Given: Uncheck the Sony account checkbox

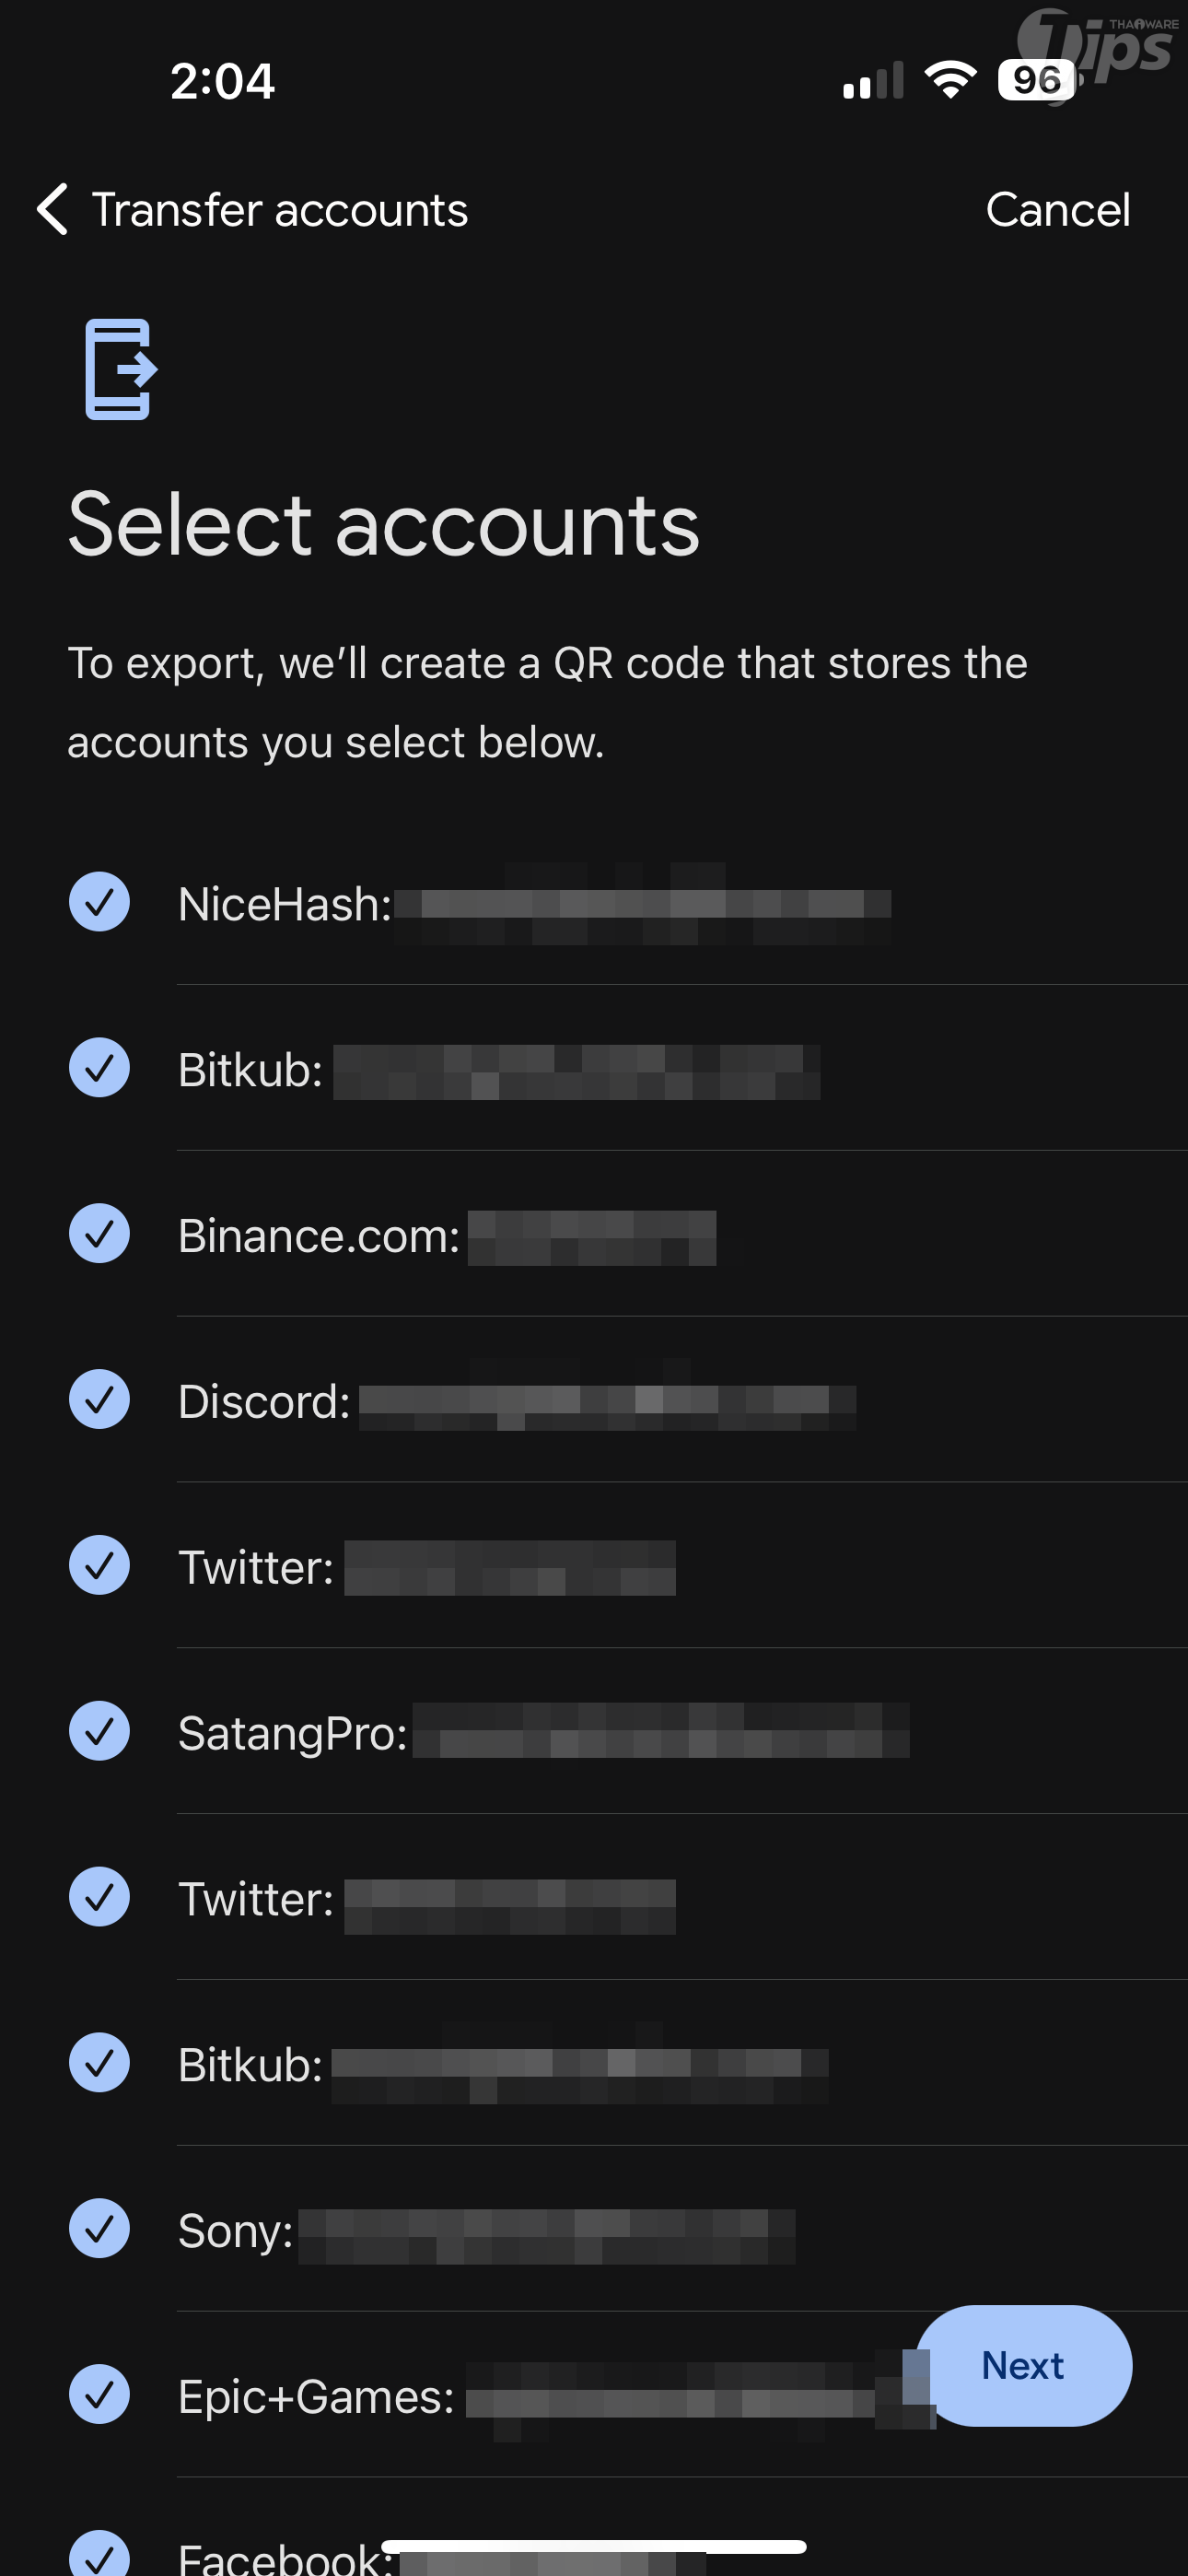Looking at the screenshot, I should pyautogui.click(x=99, y=2229).
